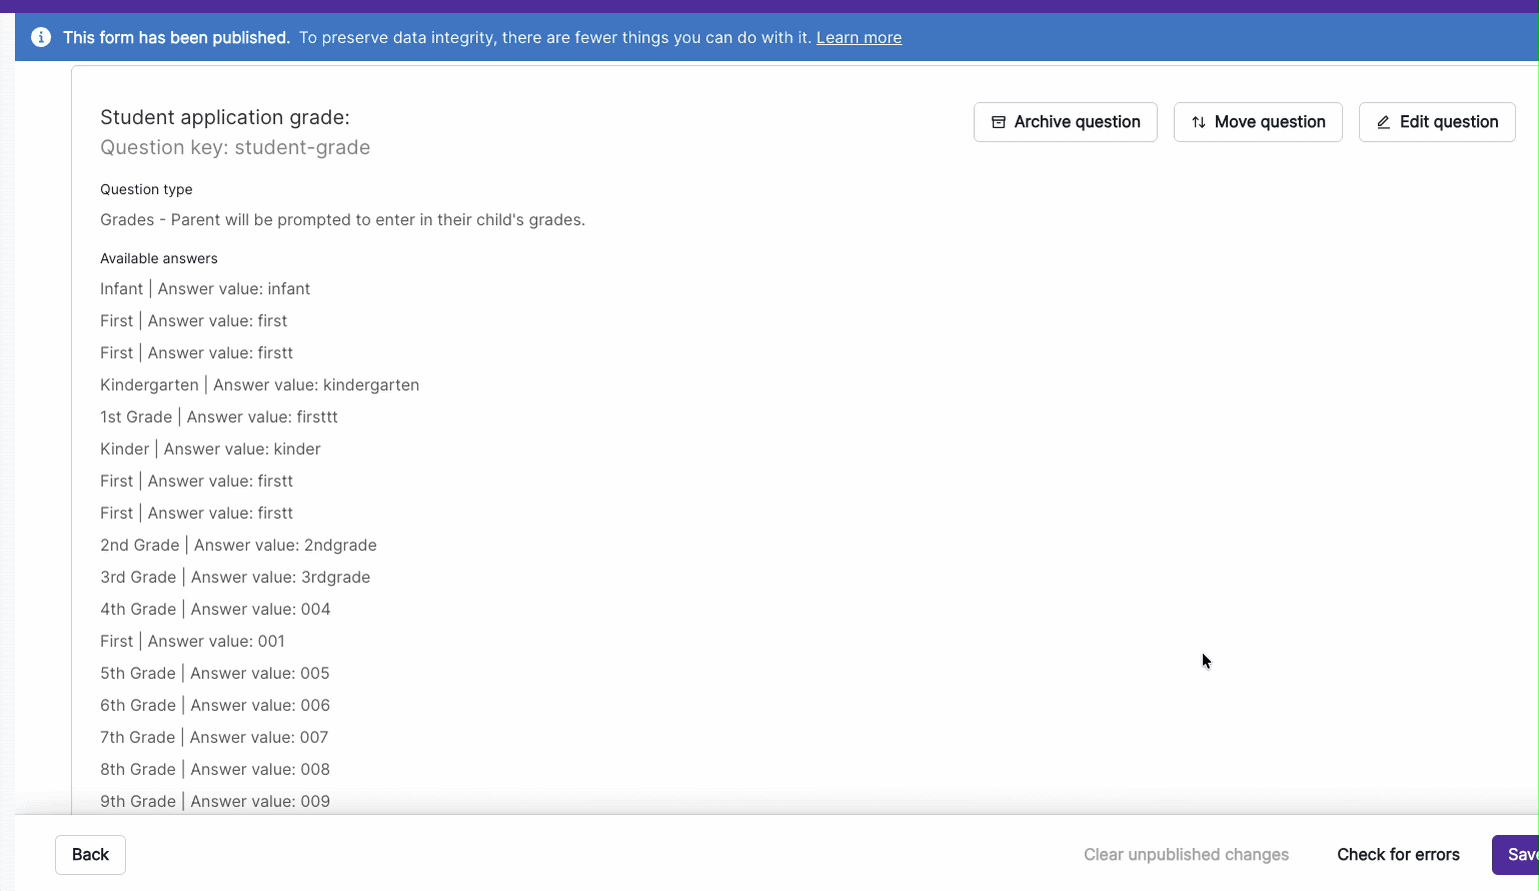Click the '8th Grade | Answer value: 008' row
The width and height of the screenshot is (1539, 891).
coord(215,769)
